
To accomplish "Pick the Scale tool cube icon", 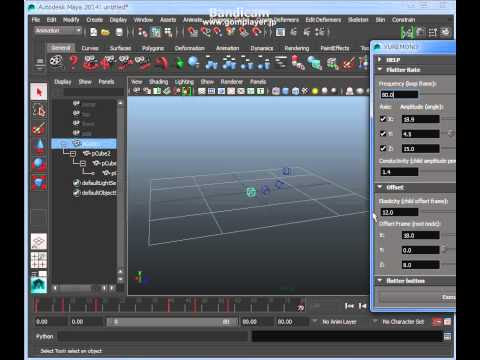I will [x=39, y=182].
